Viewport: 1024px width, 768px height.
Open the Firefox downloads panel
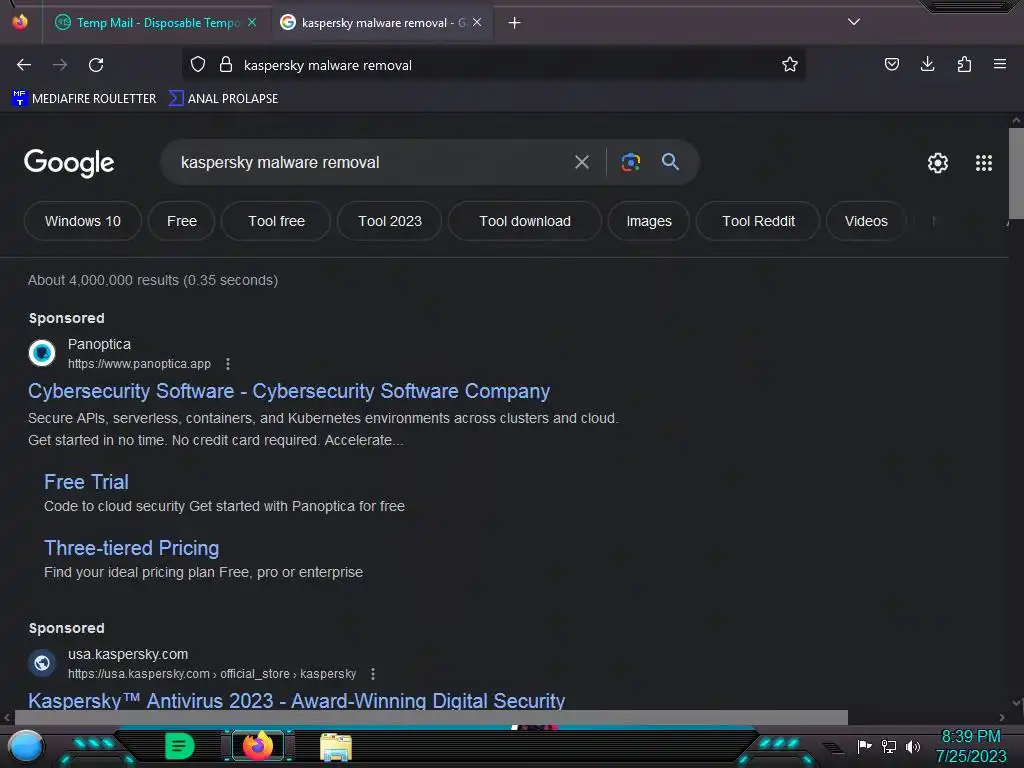coord(927,64)
